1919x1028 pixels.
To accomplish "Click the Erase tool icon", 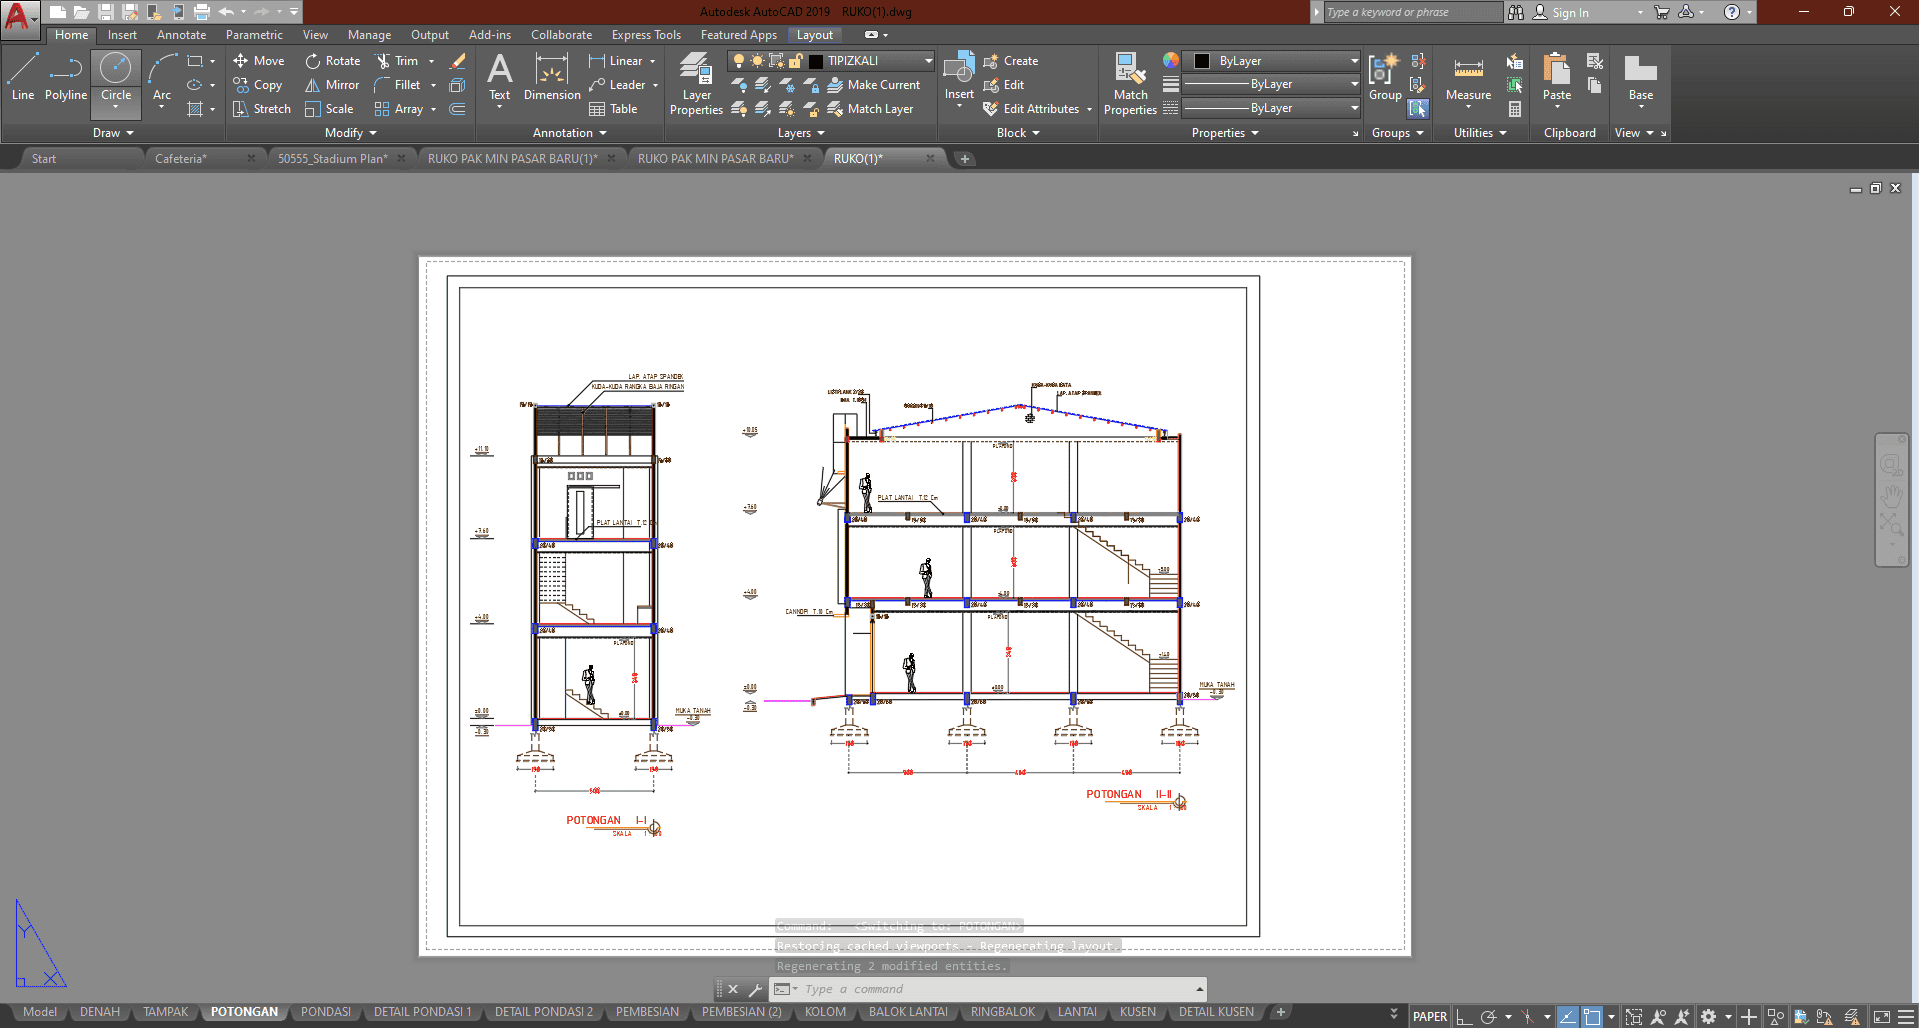I will tap(458, 61).
